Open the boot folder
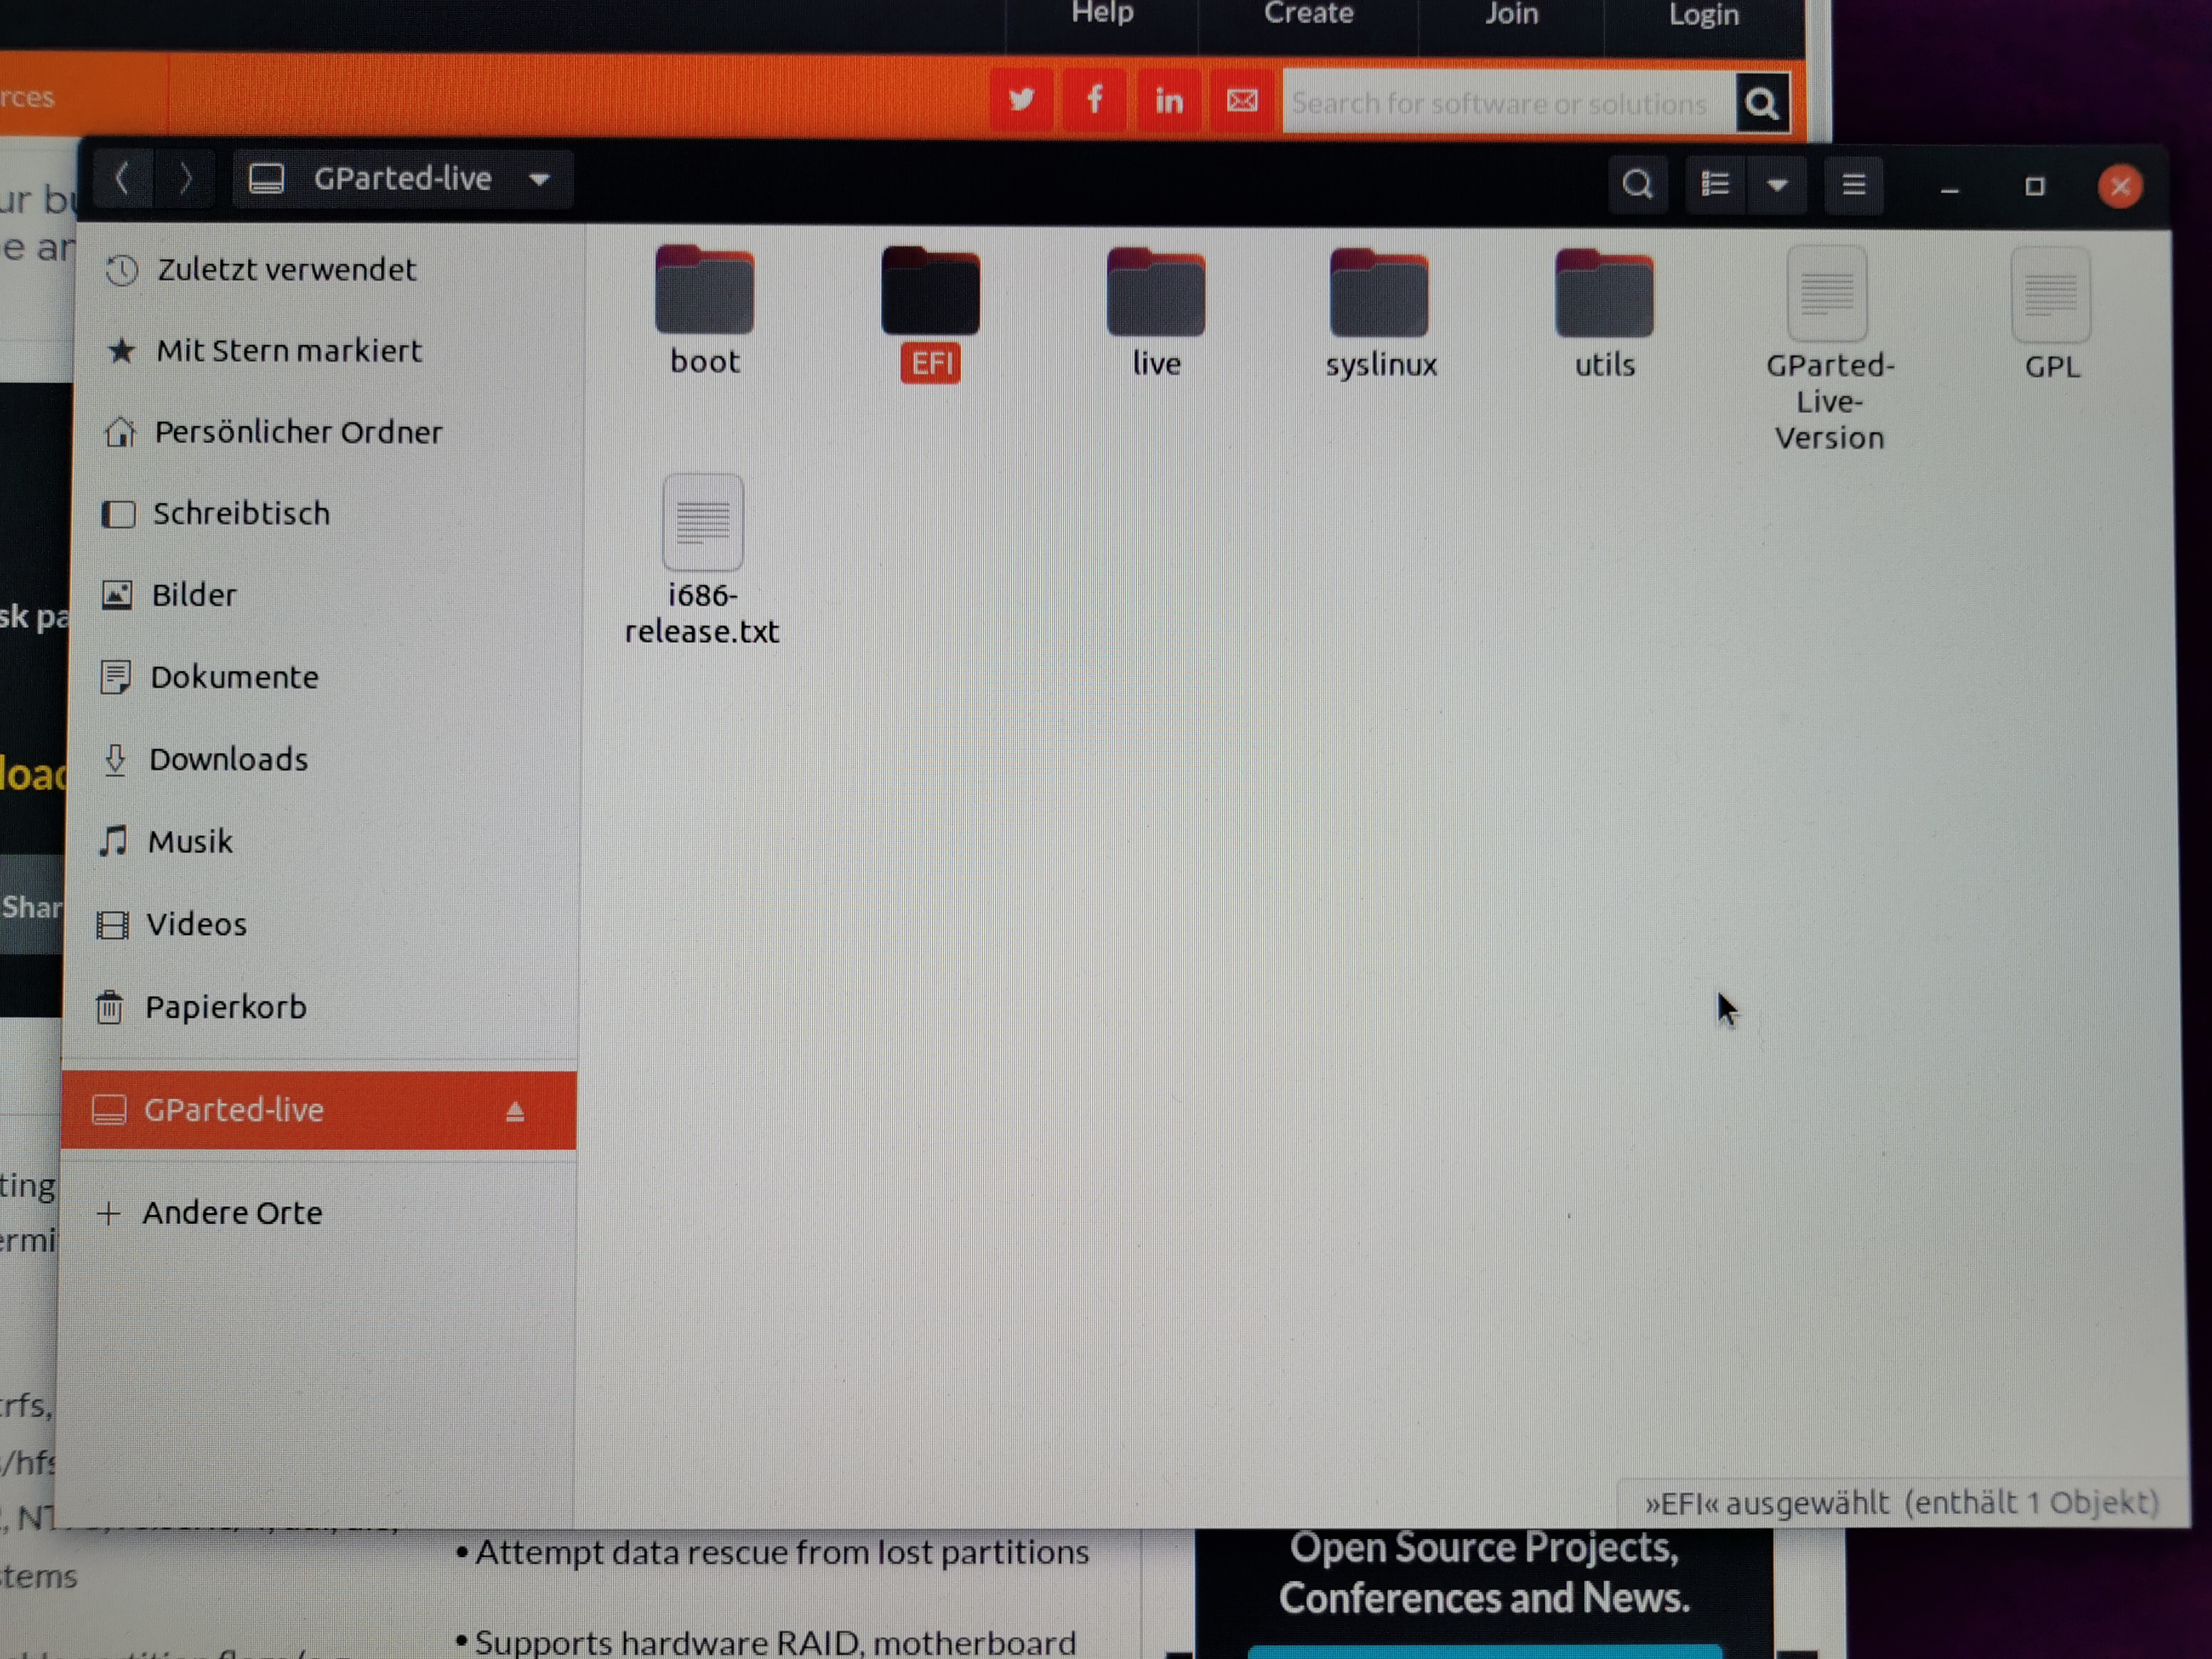This screenshot has height=1659, width=2212. pos(704,292)
